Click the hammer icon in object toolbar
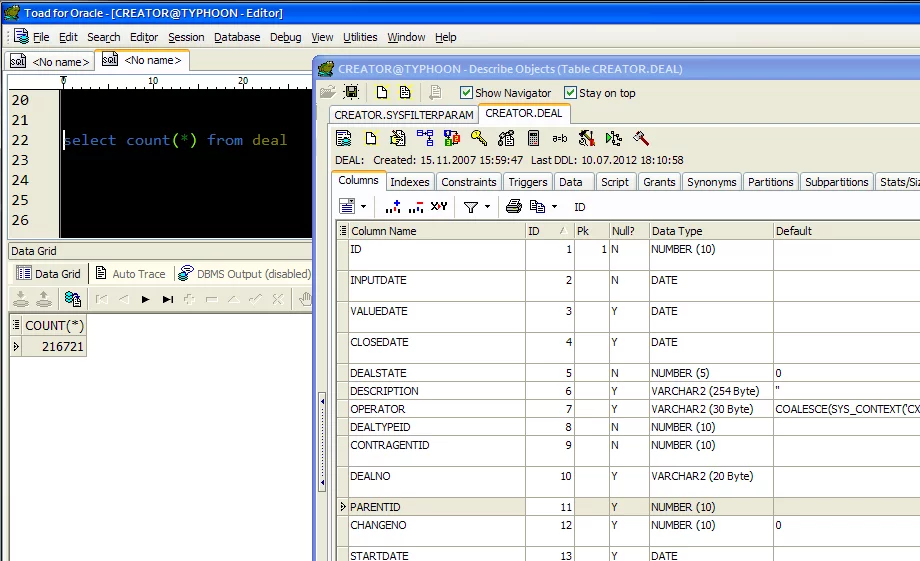Viewport: 920px width, 561px height. (x=641, y=138)
